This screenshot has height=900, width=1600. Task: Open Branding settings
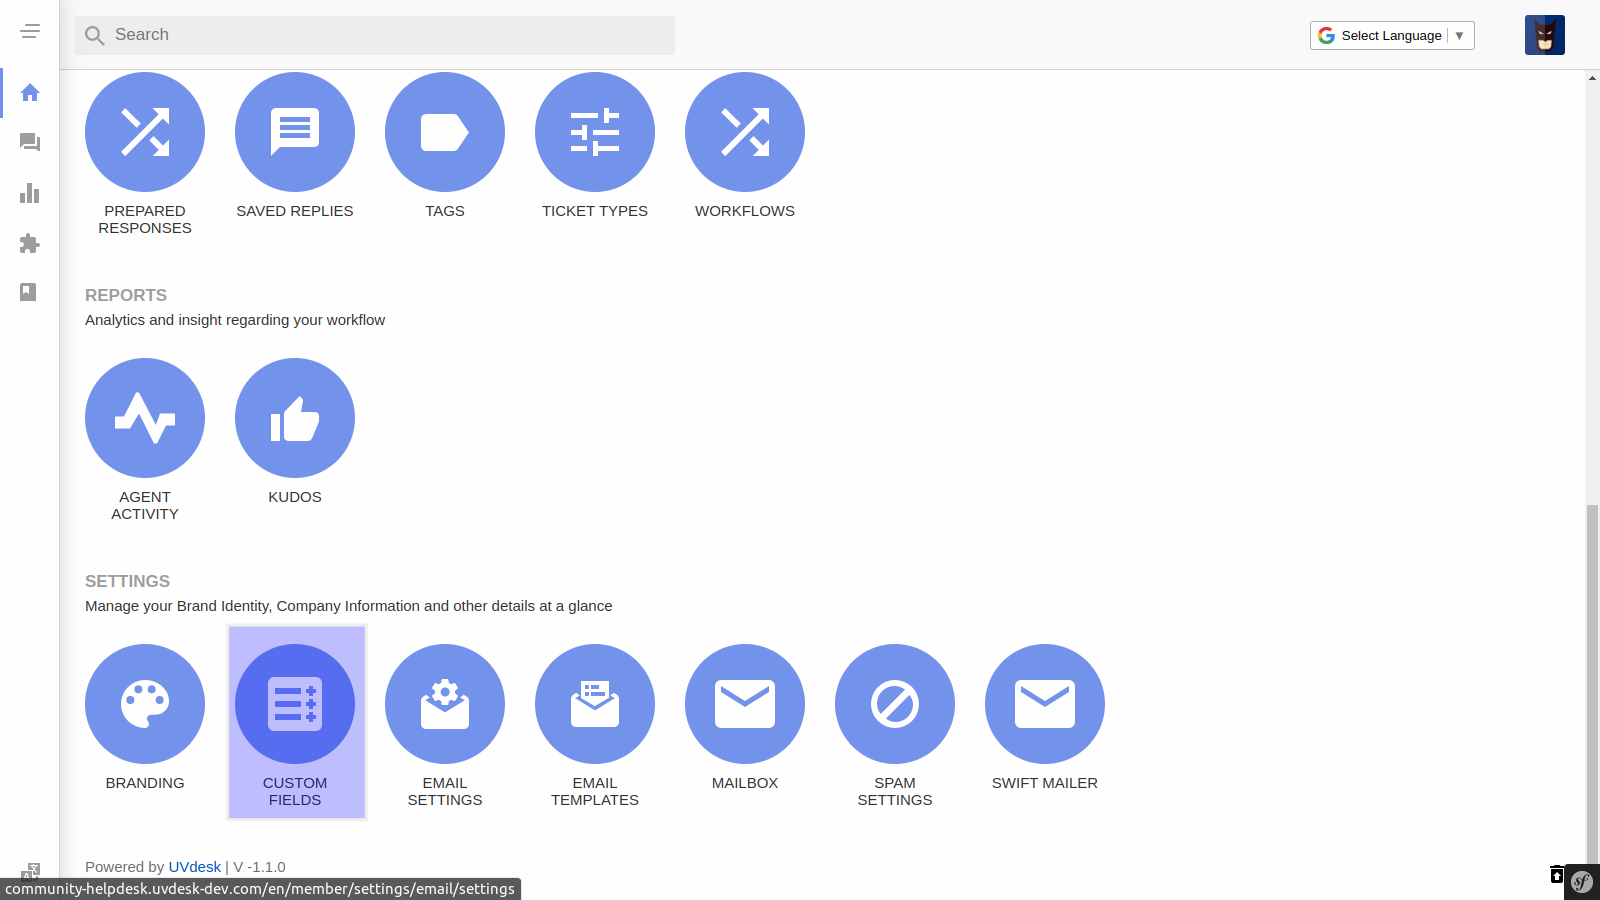pos(145,704)
